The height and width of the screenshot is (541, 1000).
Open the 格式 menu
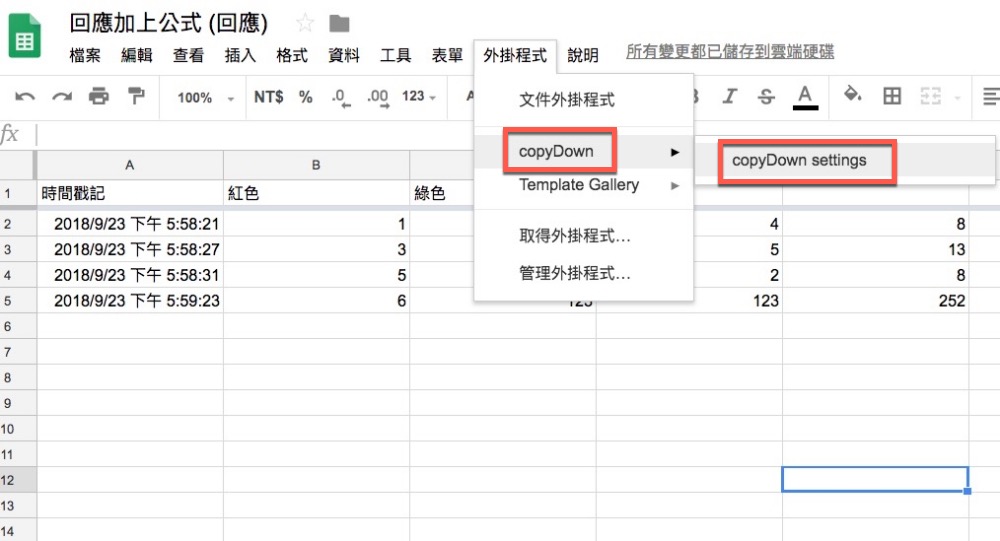(291, 56)
